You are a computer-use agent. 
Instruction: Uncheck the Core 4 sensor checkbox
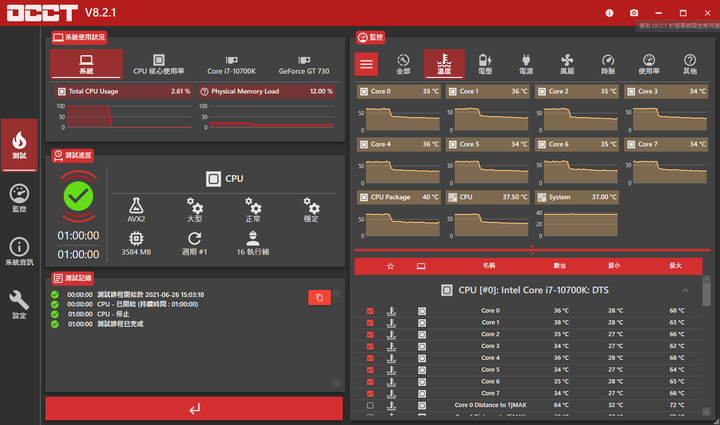pyautogui.click(x=370, y=358)
